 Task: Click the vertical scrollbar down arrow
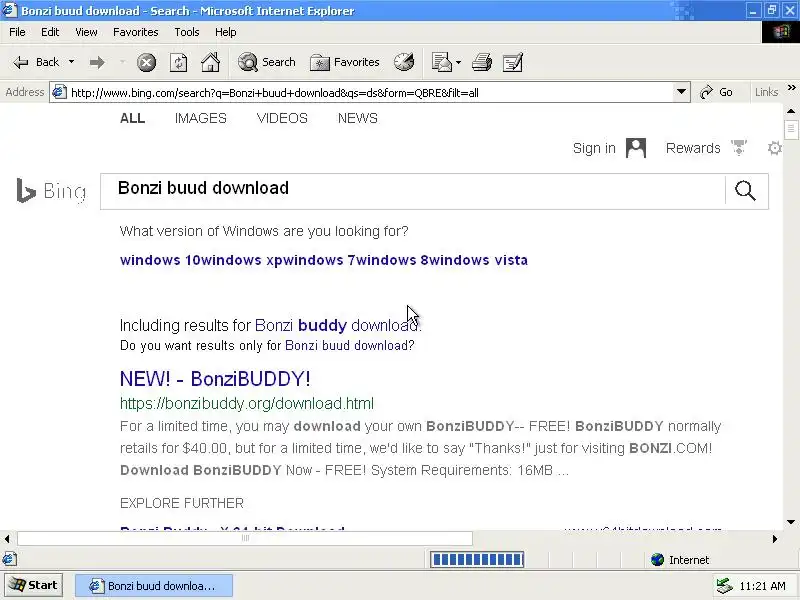791,522
